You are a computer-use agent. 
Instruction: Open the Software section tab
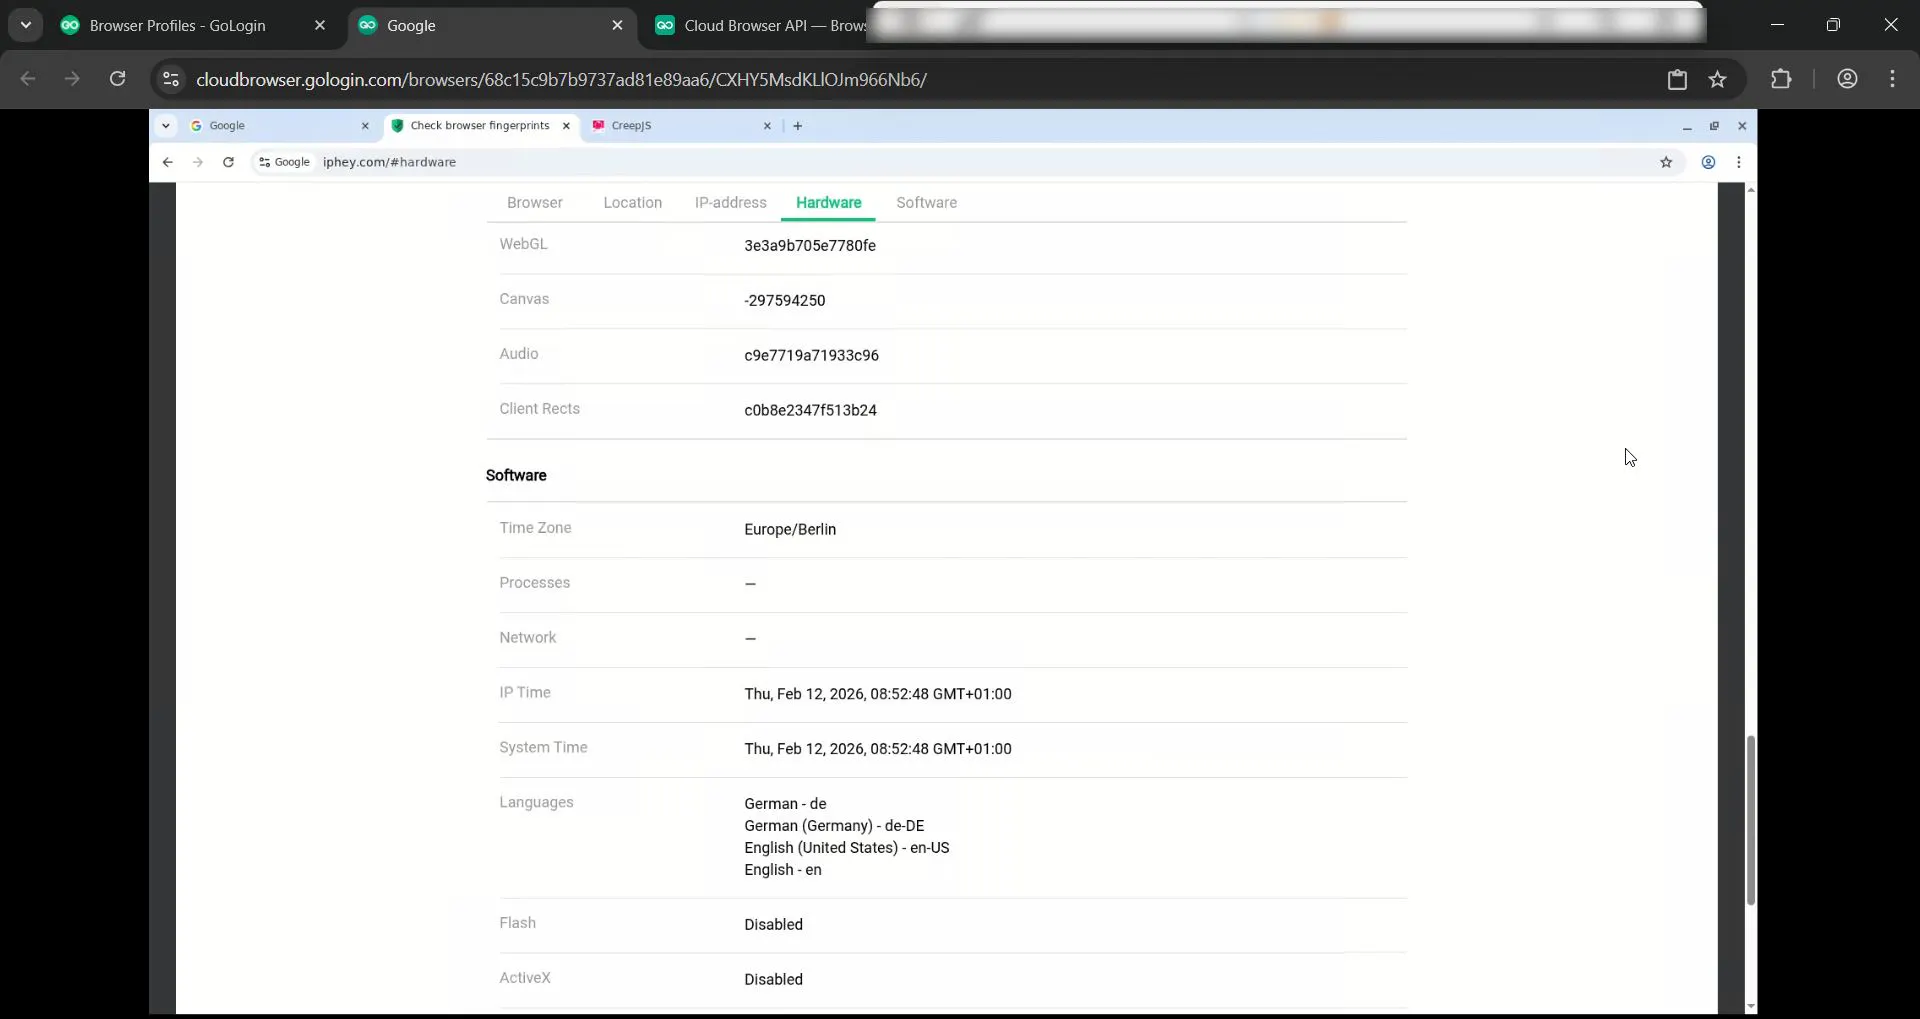[927, 202]
